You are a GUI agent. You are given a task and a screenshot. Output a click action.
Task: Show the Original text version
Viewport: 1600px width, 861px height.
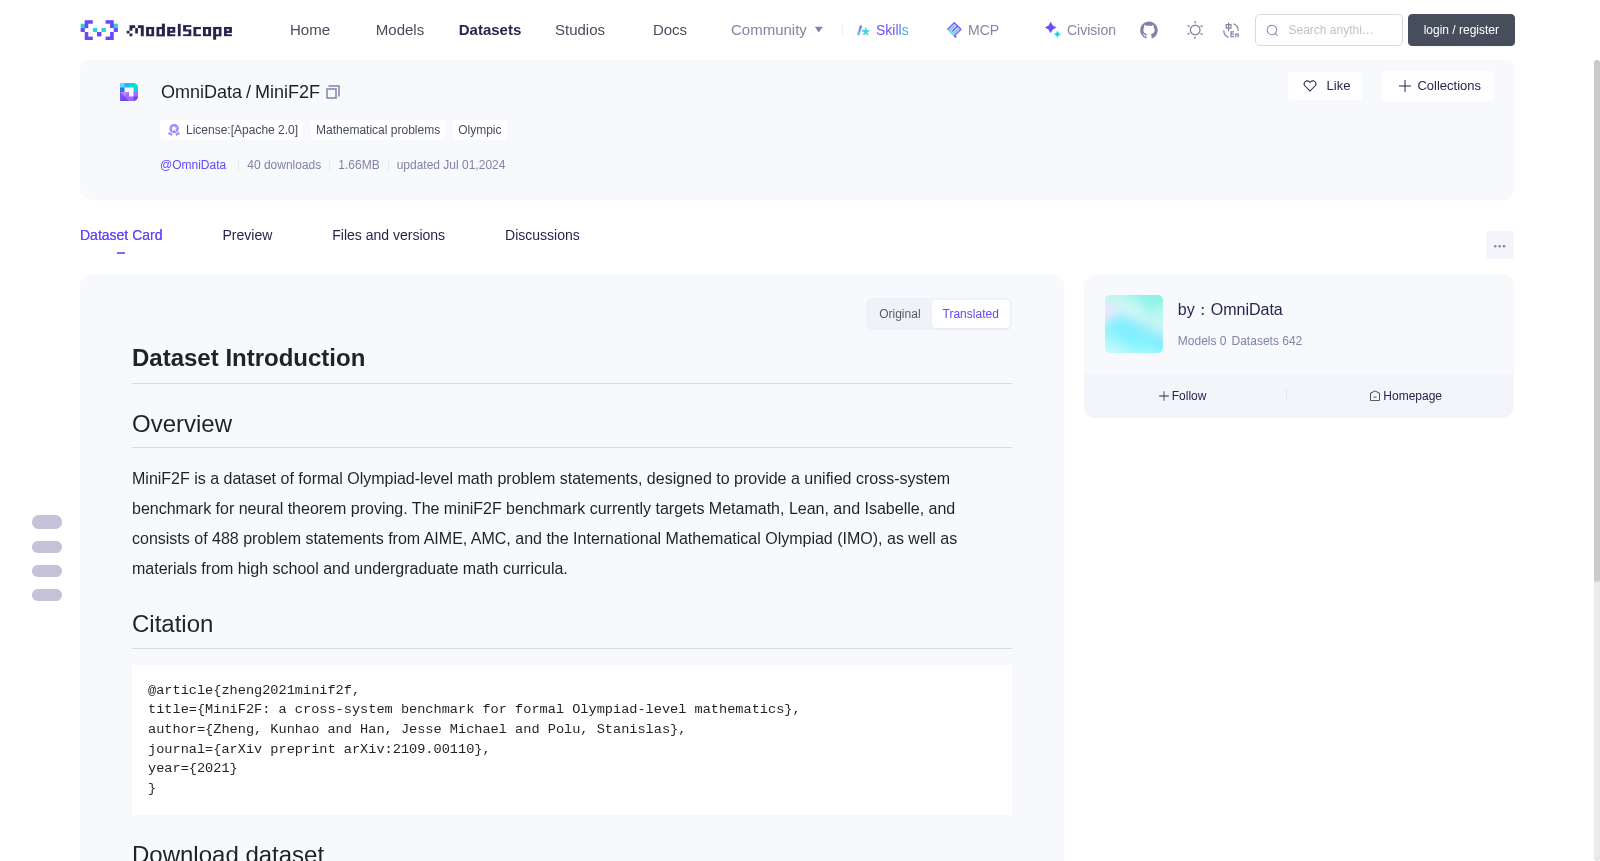(x=899, y=314)
